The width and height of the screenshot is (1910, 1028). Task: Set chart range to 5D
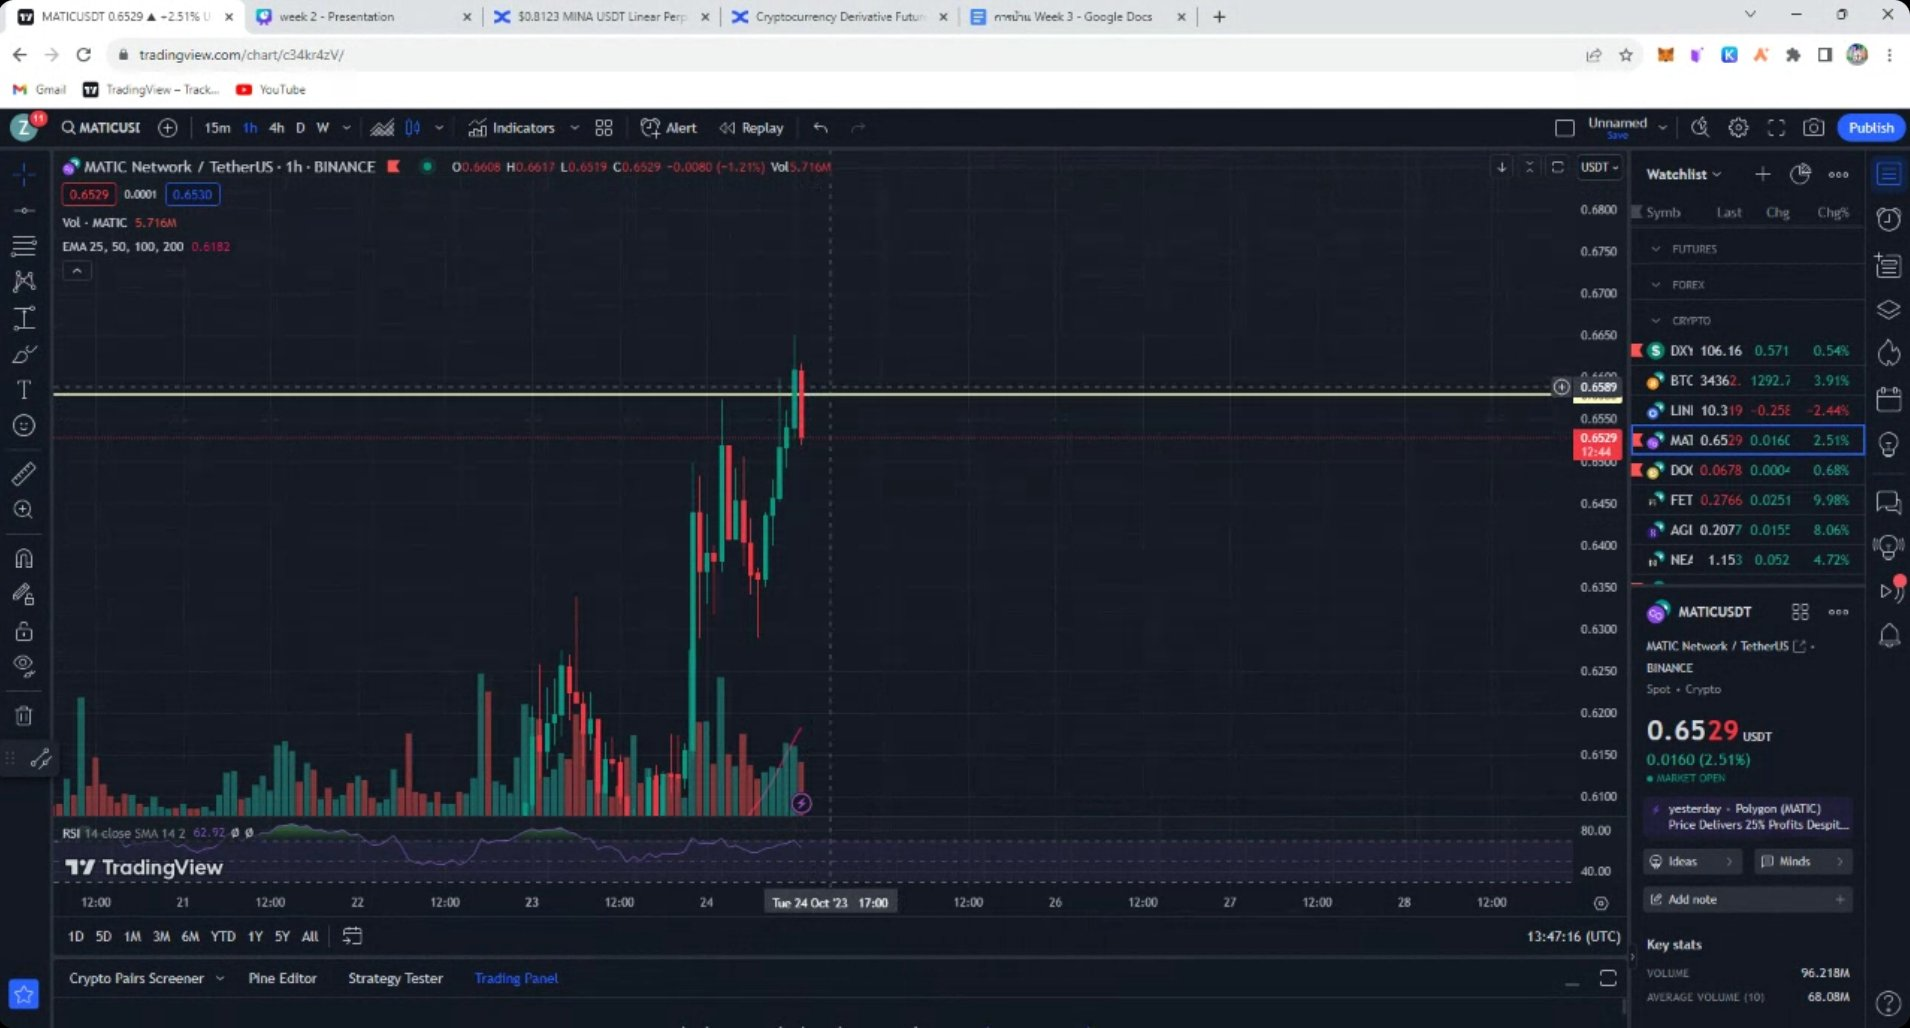(x=103, y=936)
